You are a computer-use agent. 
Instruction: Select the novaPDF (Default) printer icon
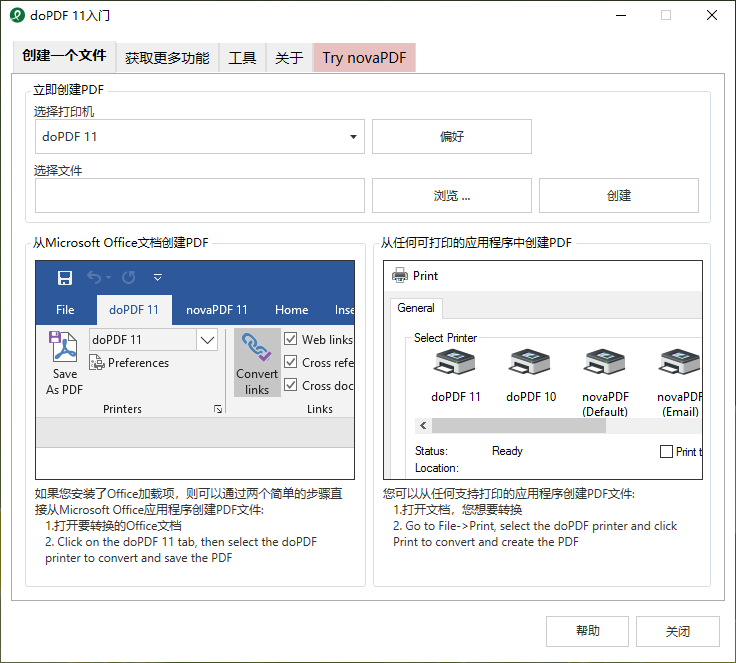(605, 362)
